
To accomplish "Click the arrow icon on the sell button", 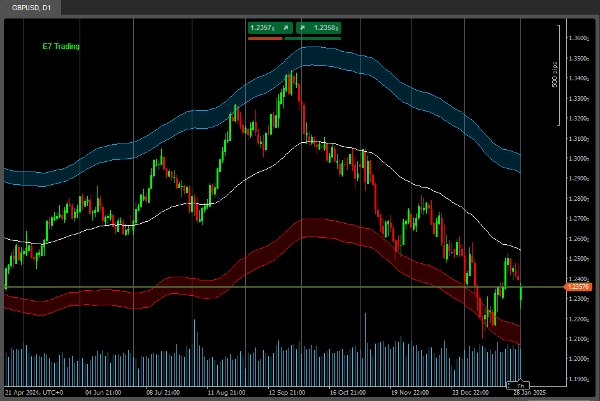I will pyautogui.click(x=286, y=28).
